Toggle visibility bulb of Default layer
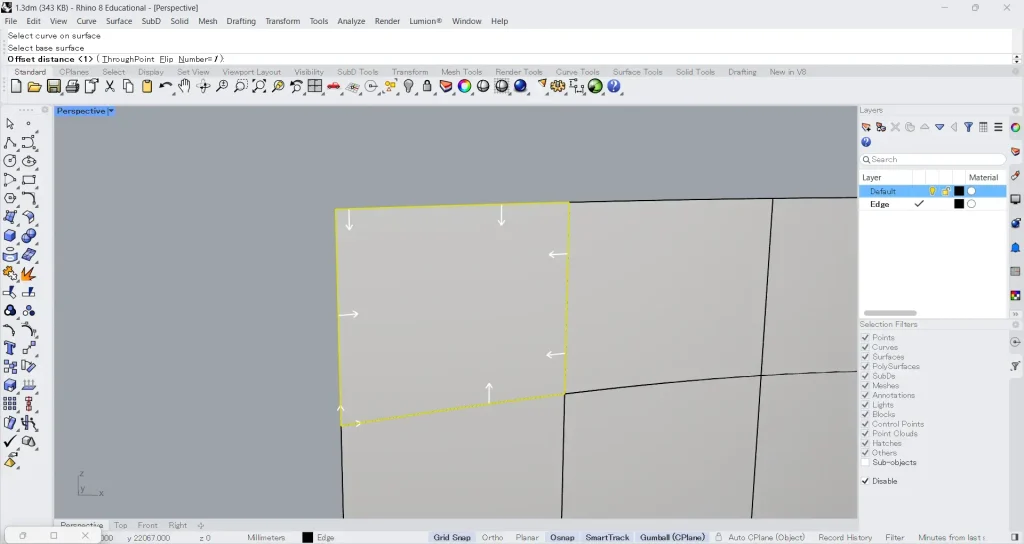The height and width of the screenshot is (544, 1024). (x=933, y=191)
